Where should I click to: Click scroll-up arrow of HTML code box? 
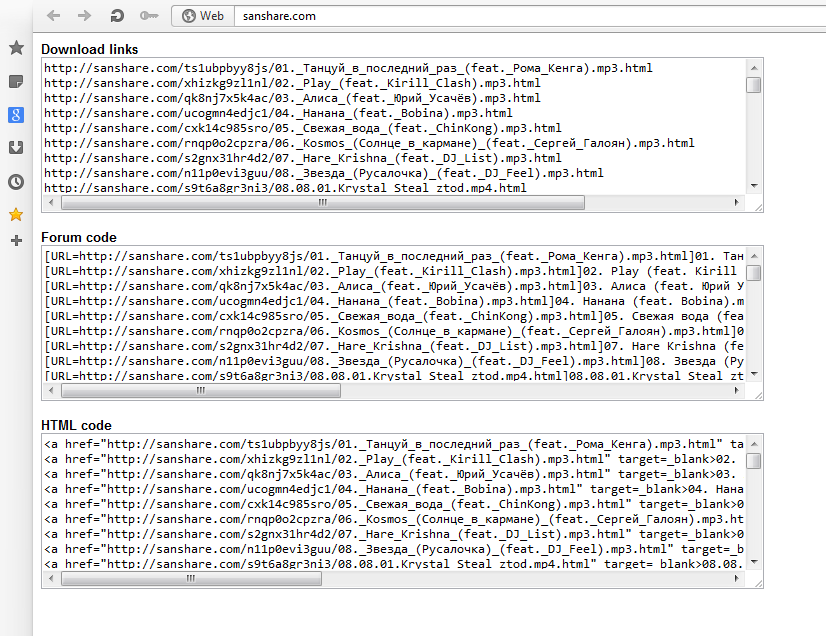coord(754,444)
